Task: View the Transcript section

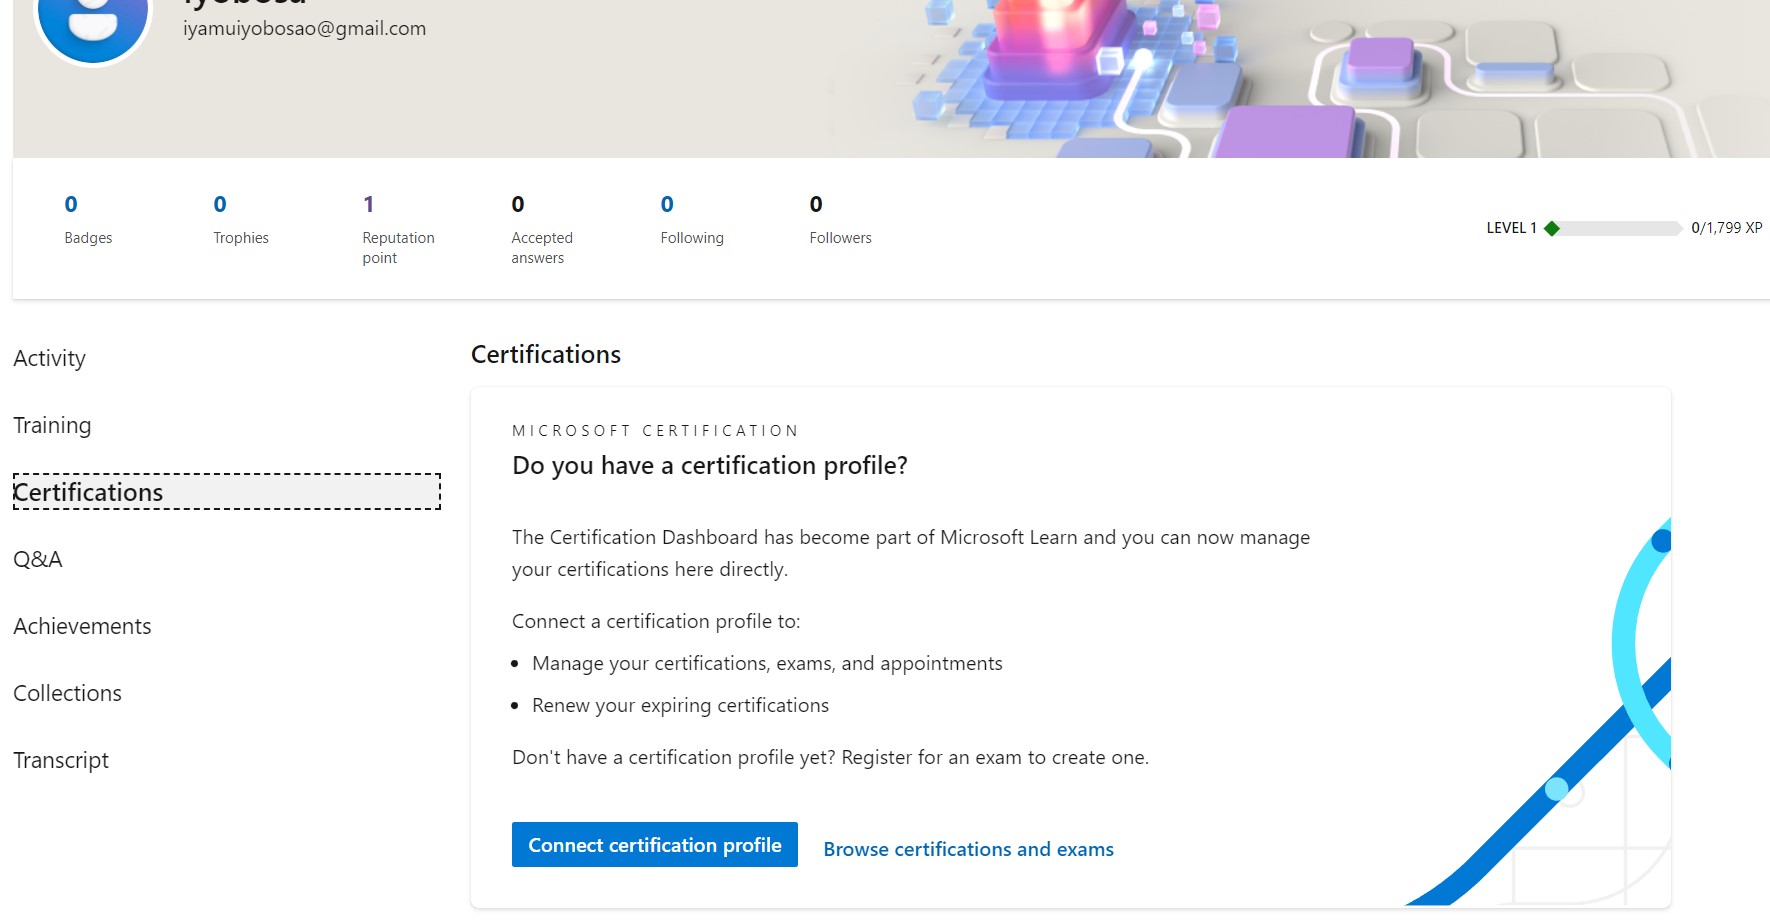Action: pyautogui.click(x=61, y=760)
